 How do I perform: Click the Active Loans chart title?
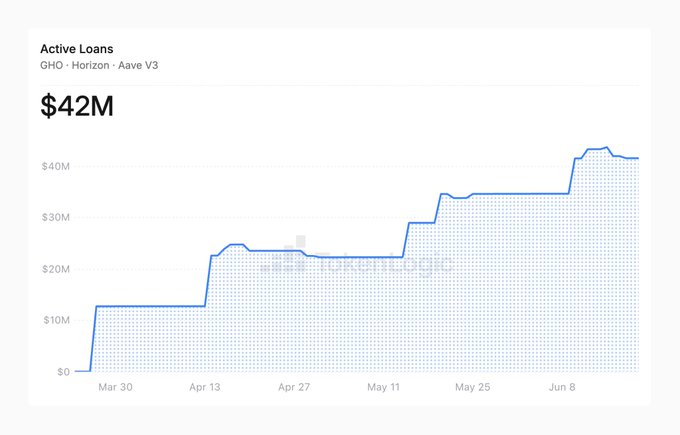pyautogui.click(x=77, y=49)
